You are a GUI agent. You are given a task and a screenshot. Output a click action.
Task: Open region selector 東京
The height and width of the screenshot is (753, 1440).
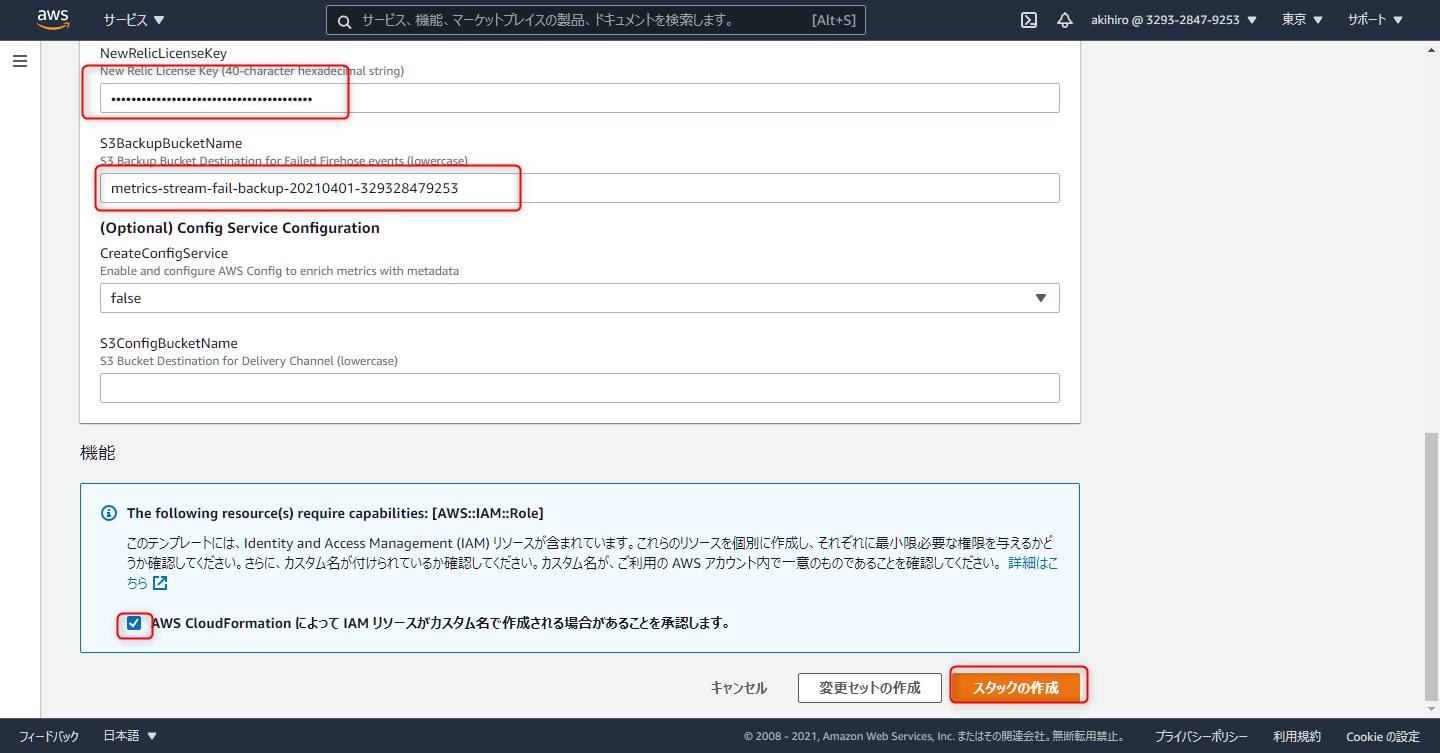tap(1302, 20)
